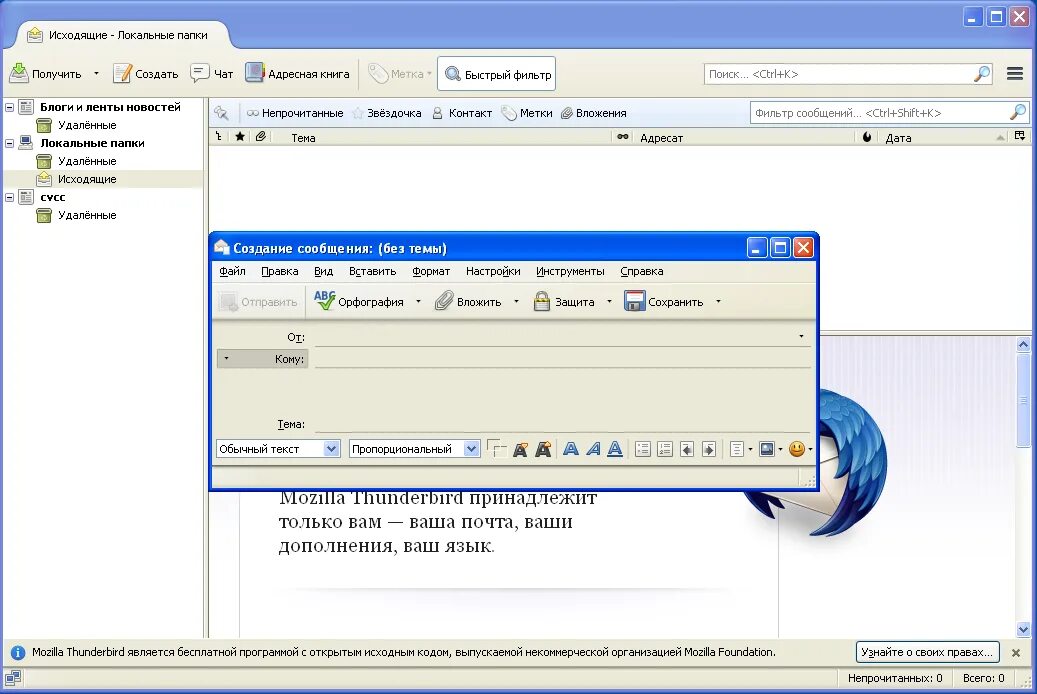
Task: Click the thread column header icon
Action: point(219,137)
